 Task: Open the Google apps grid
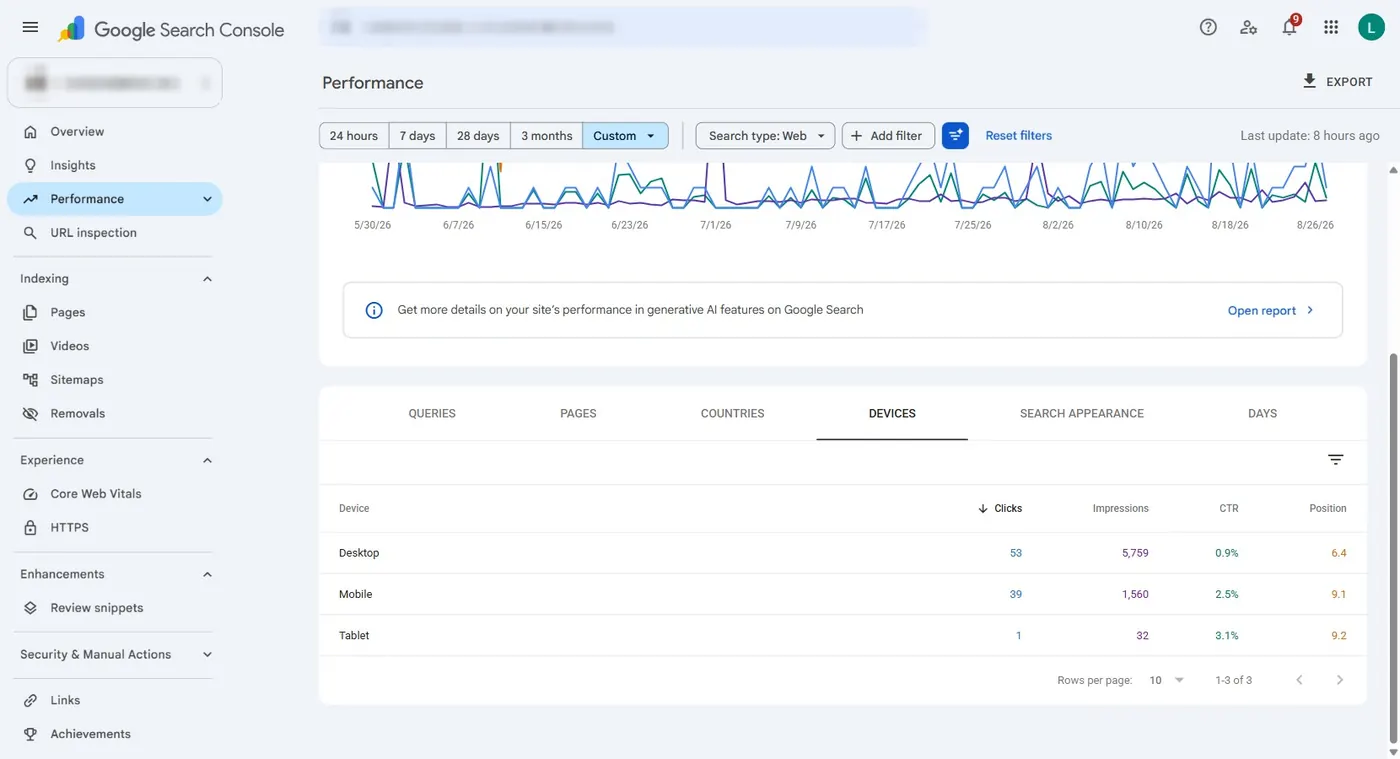pyautogui.click(x=1330, y=27)
